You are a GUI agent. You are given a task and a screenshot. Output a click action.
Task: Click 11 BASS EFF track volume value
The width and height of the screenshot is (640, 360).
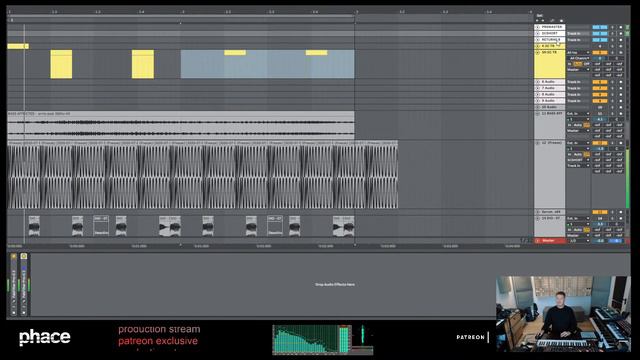coord(600,119)
